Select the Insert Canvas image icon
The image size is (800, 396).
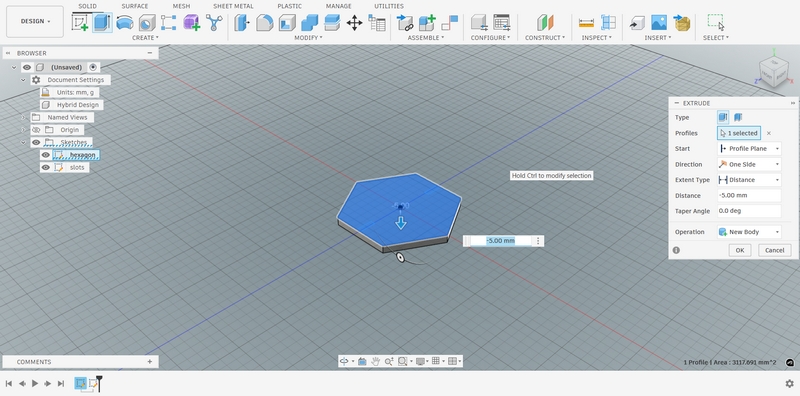(x=659, y=22)
